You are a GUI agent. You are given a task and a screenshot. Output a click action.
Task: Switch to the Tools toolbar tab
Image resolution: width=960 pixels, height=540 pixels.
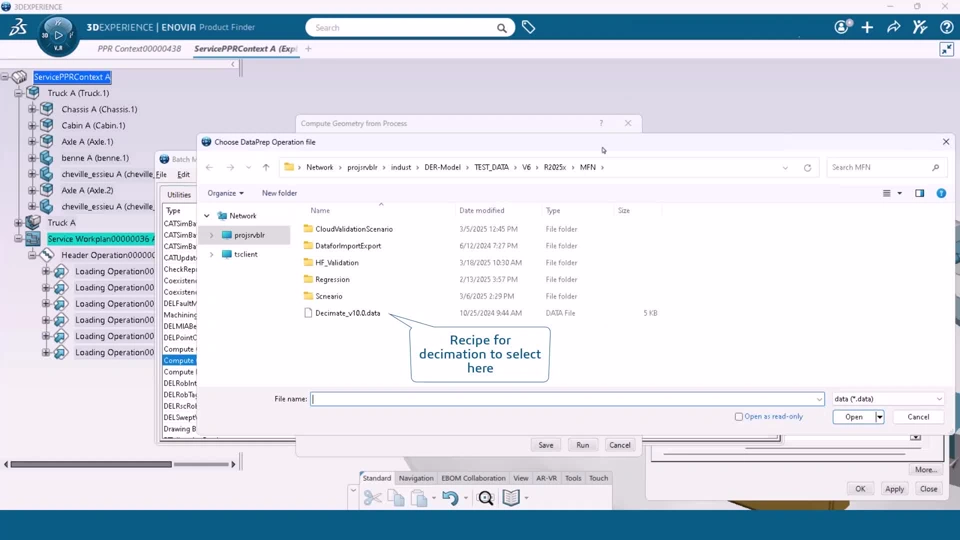click(573, 478)
